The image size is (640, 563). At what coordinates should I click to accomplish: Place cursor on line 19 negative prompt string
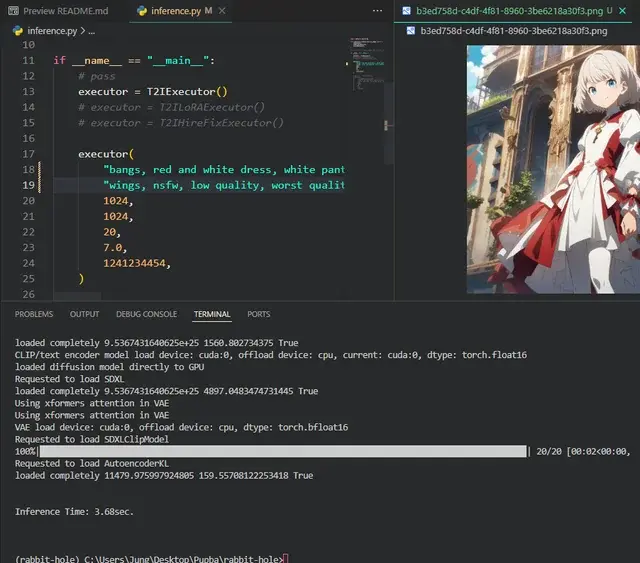[222, 185]
